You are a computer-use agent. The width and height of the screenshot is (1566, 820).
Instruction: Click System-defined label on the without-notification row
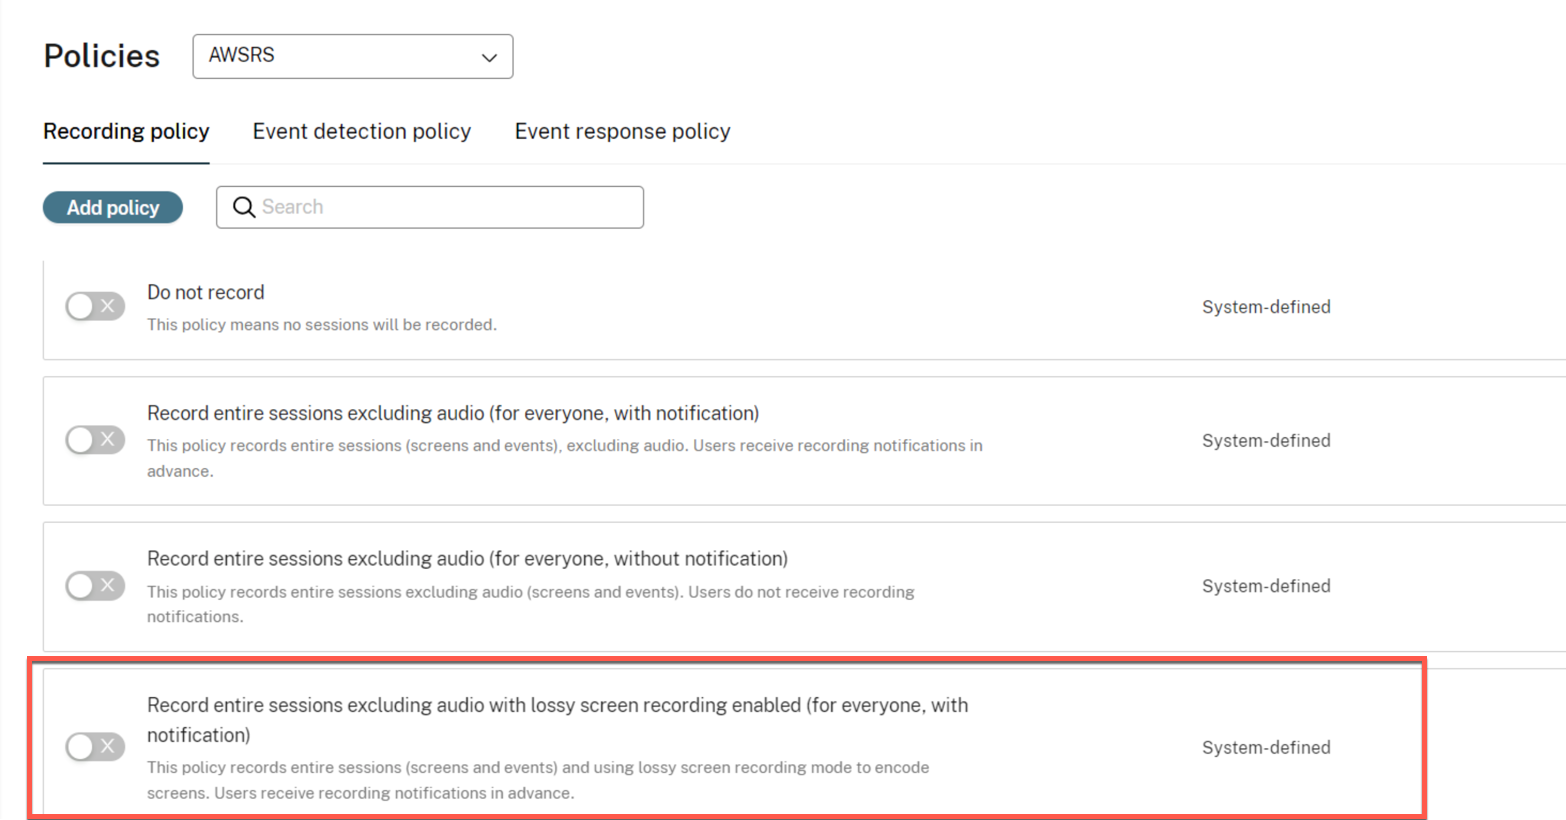click(x=1266, y=586)
